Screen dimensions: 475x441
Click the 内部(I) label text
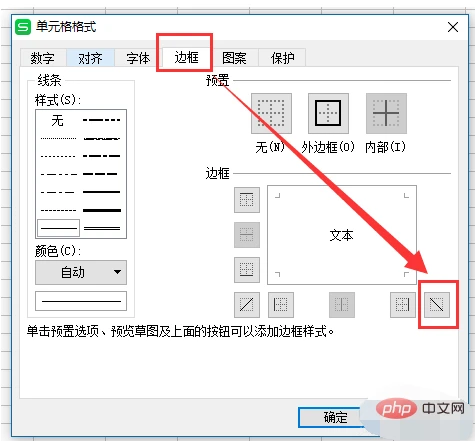(x=386, y=147)
